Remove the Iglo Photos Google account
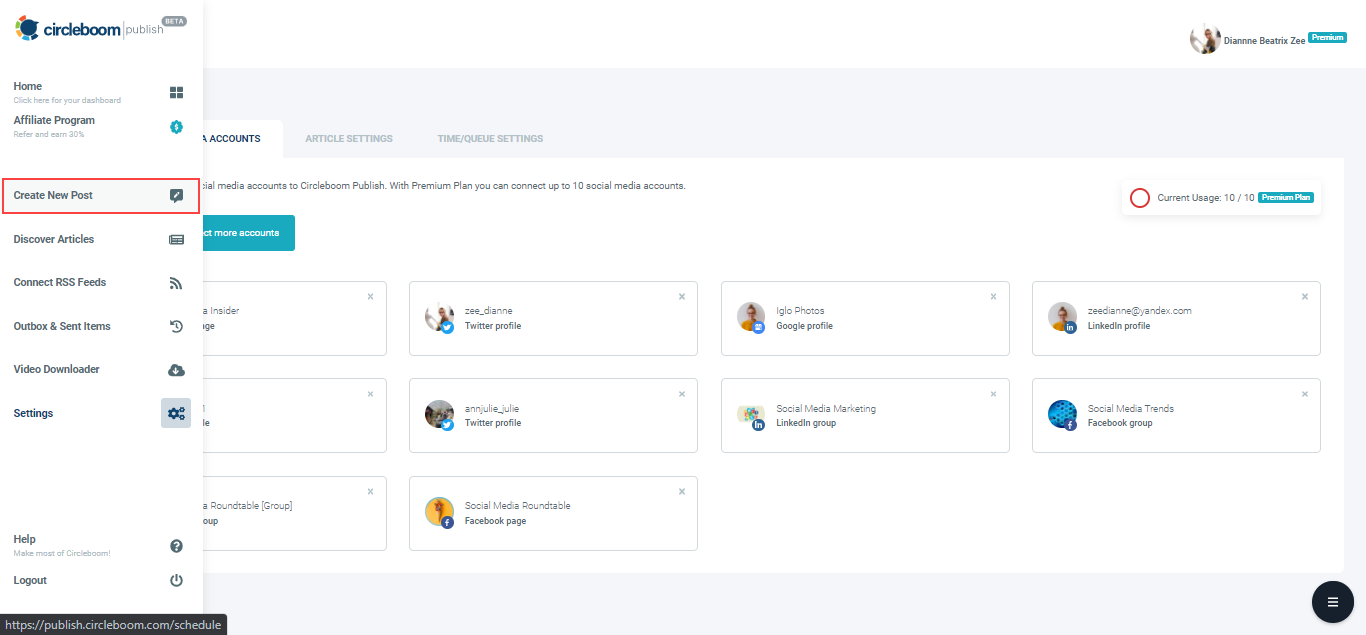This screenshot has height=635, width=1366. 993,296
